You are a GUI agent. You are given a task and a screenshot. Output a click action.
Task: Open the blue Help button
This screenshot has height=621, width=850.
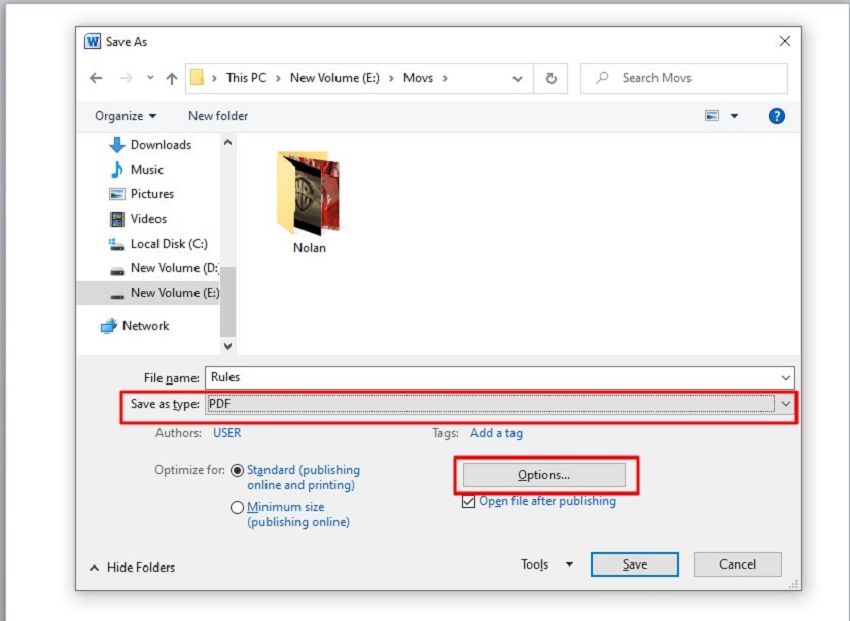pyautogui.click(x=776, y=116)
